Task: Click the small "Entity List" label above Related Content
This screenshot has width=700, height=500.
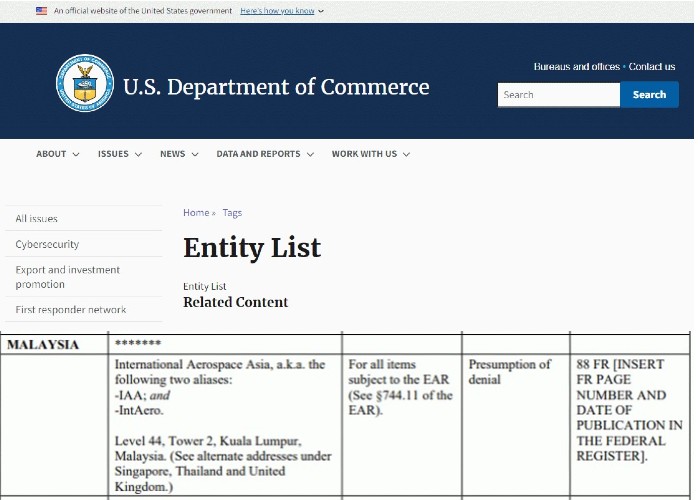Action: (204, 286)
